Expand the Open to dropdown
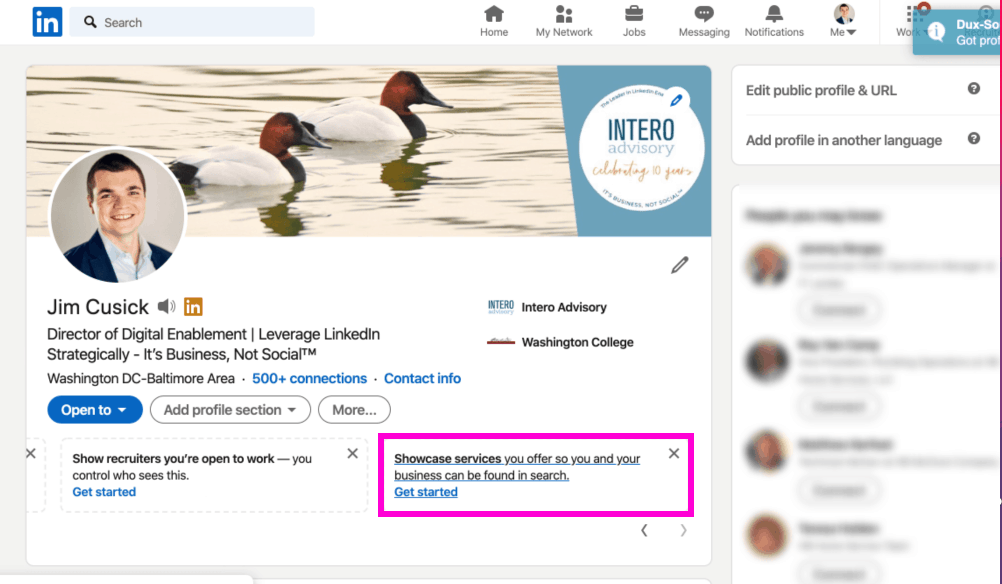 95,410
